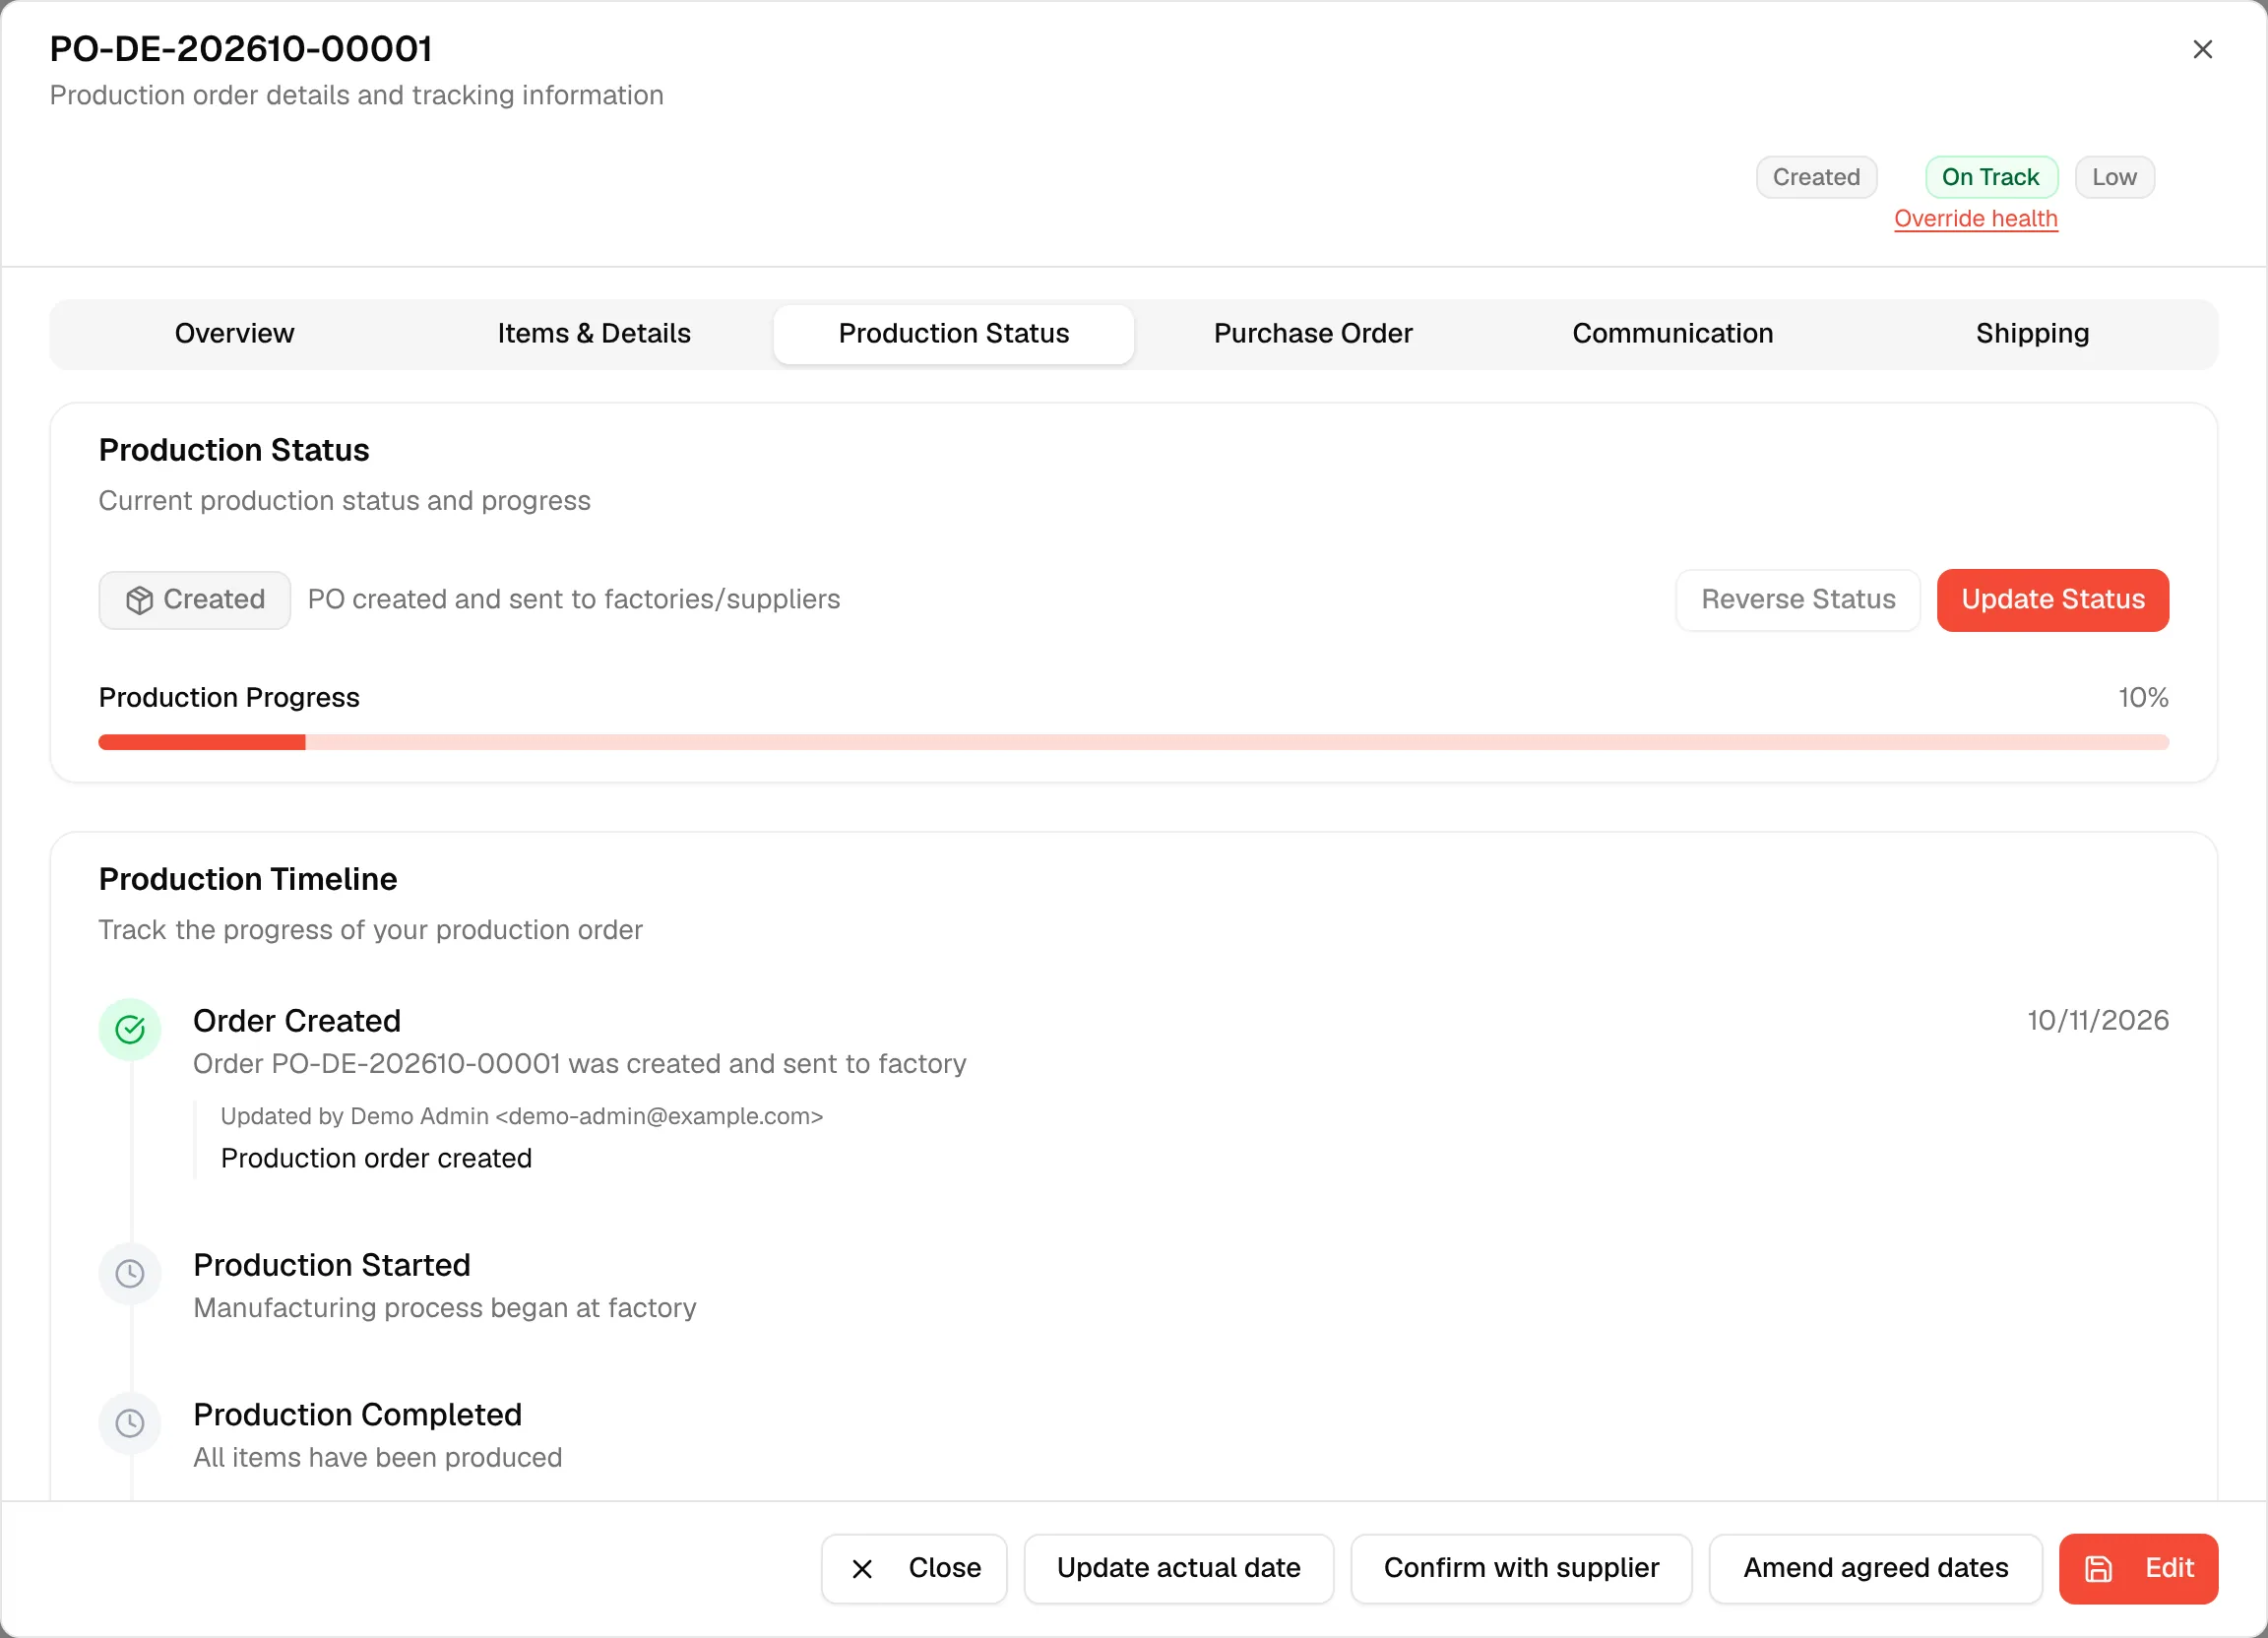Click the box icon in the Created status badge
This screenshot has height=1638, width=2268.
[139, 600]
